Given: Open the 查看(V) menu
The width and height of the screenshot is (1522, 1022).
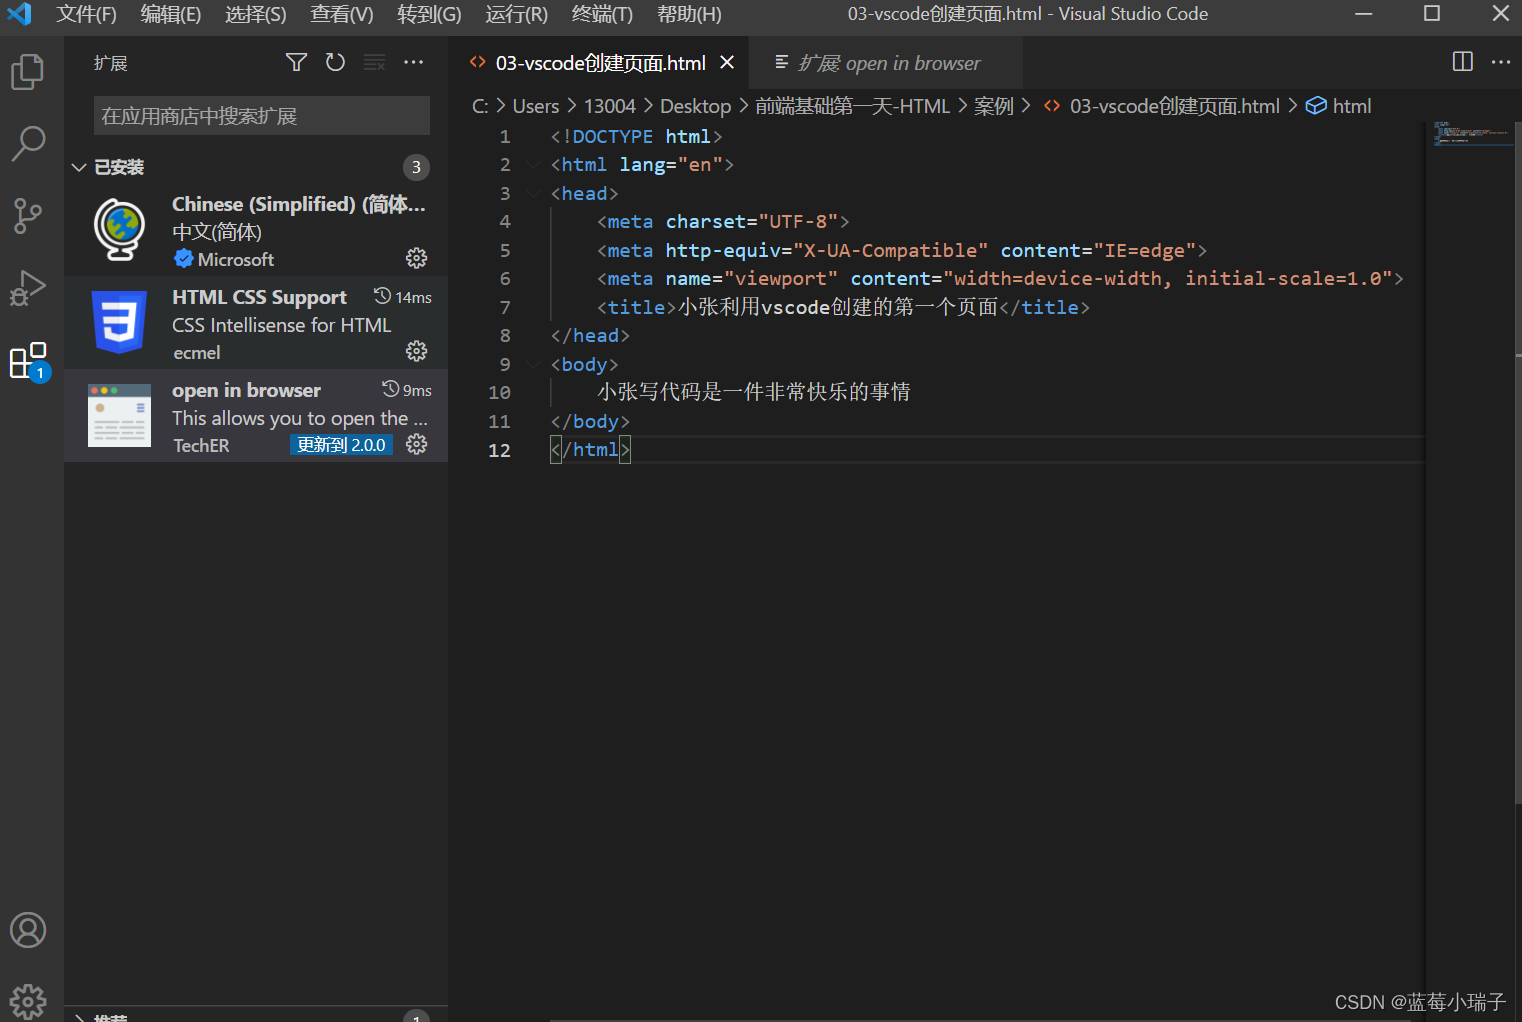Looking at the screenshot, I should (x=341, y=14).
